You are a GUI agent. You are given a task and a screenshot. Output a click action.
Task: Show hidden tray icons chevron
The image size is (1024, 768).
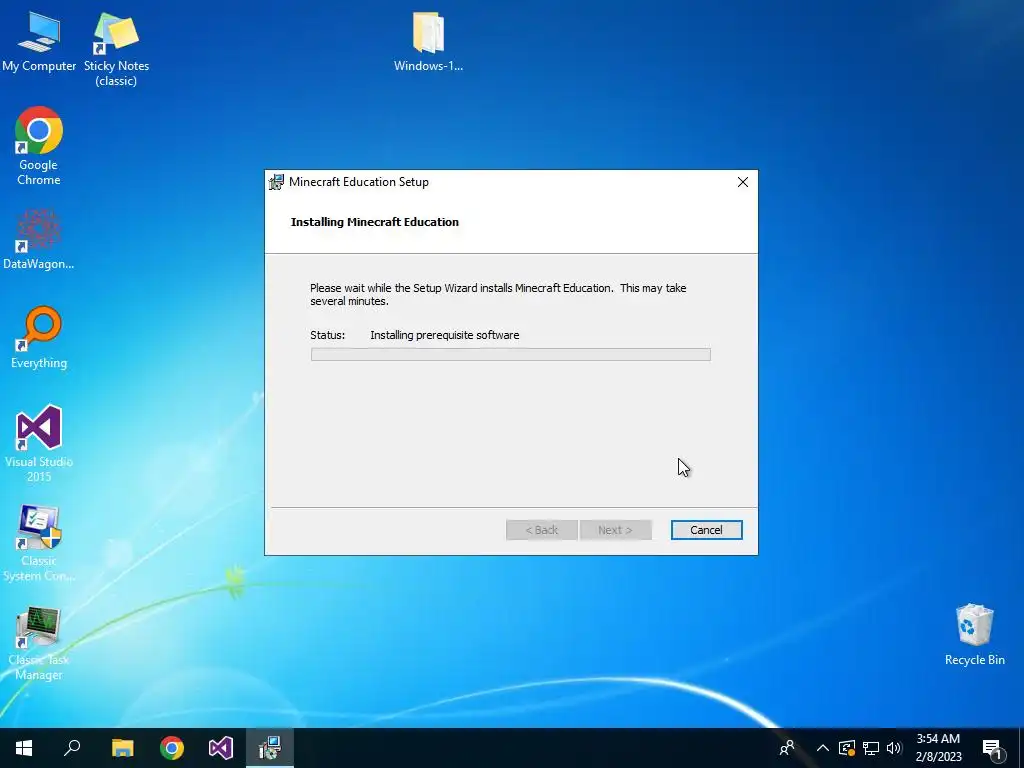pos(823,748)
